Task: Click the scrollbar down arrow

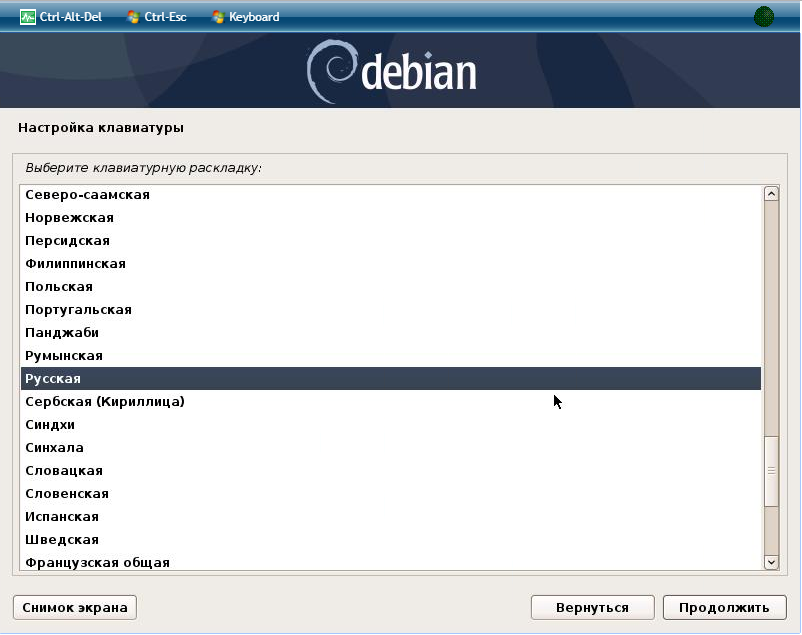Action: [771, 562]
